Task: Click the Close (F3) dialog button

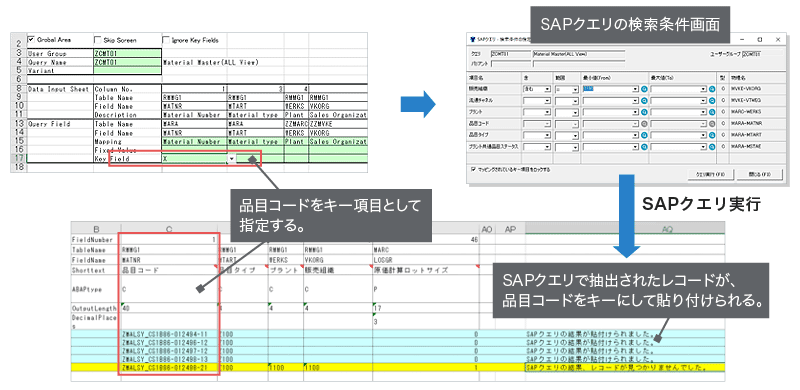Action: click(760, 175)
